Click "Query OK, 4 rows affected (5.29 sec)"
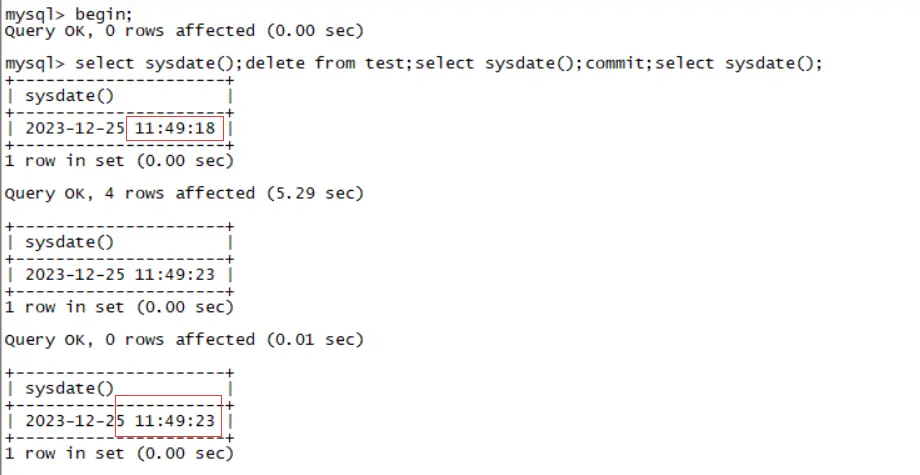This screenshot has height=475, width=920. point(184,193)
